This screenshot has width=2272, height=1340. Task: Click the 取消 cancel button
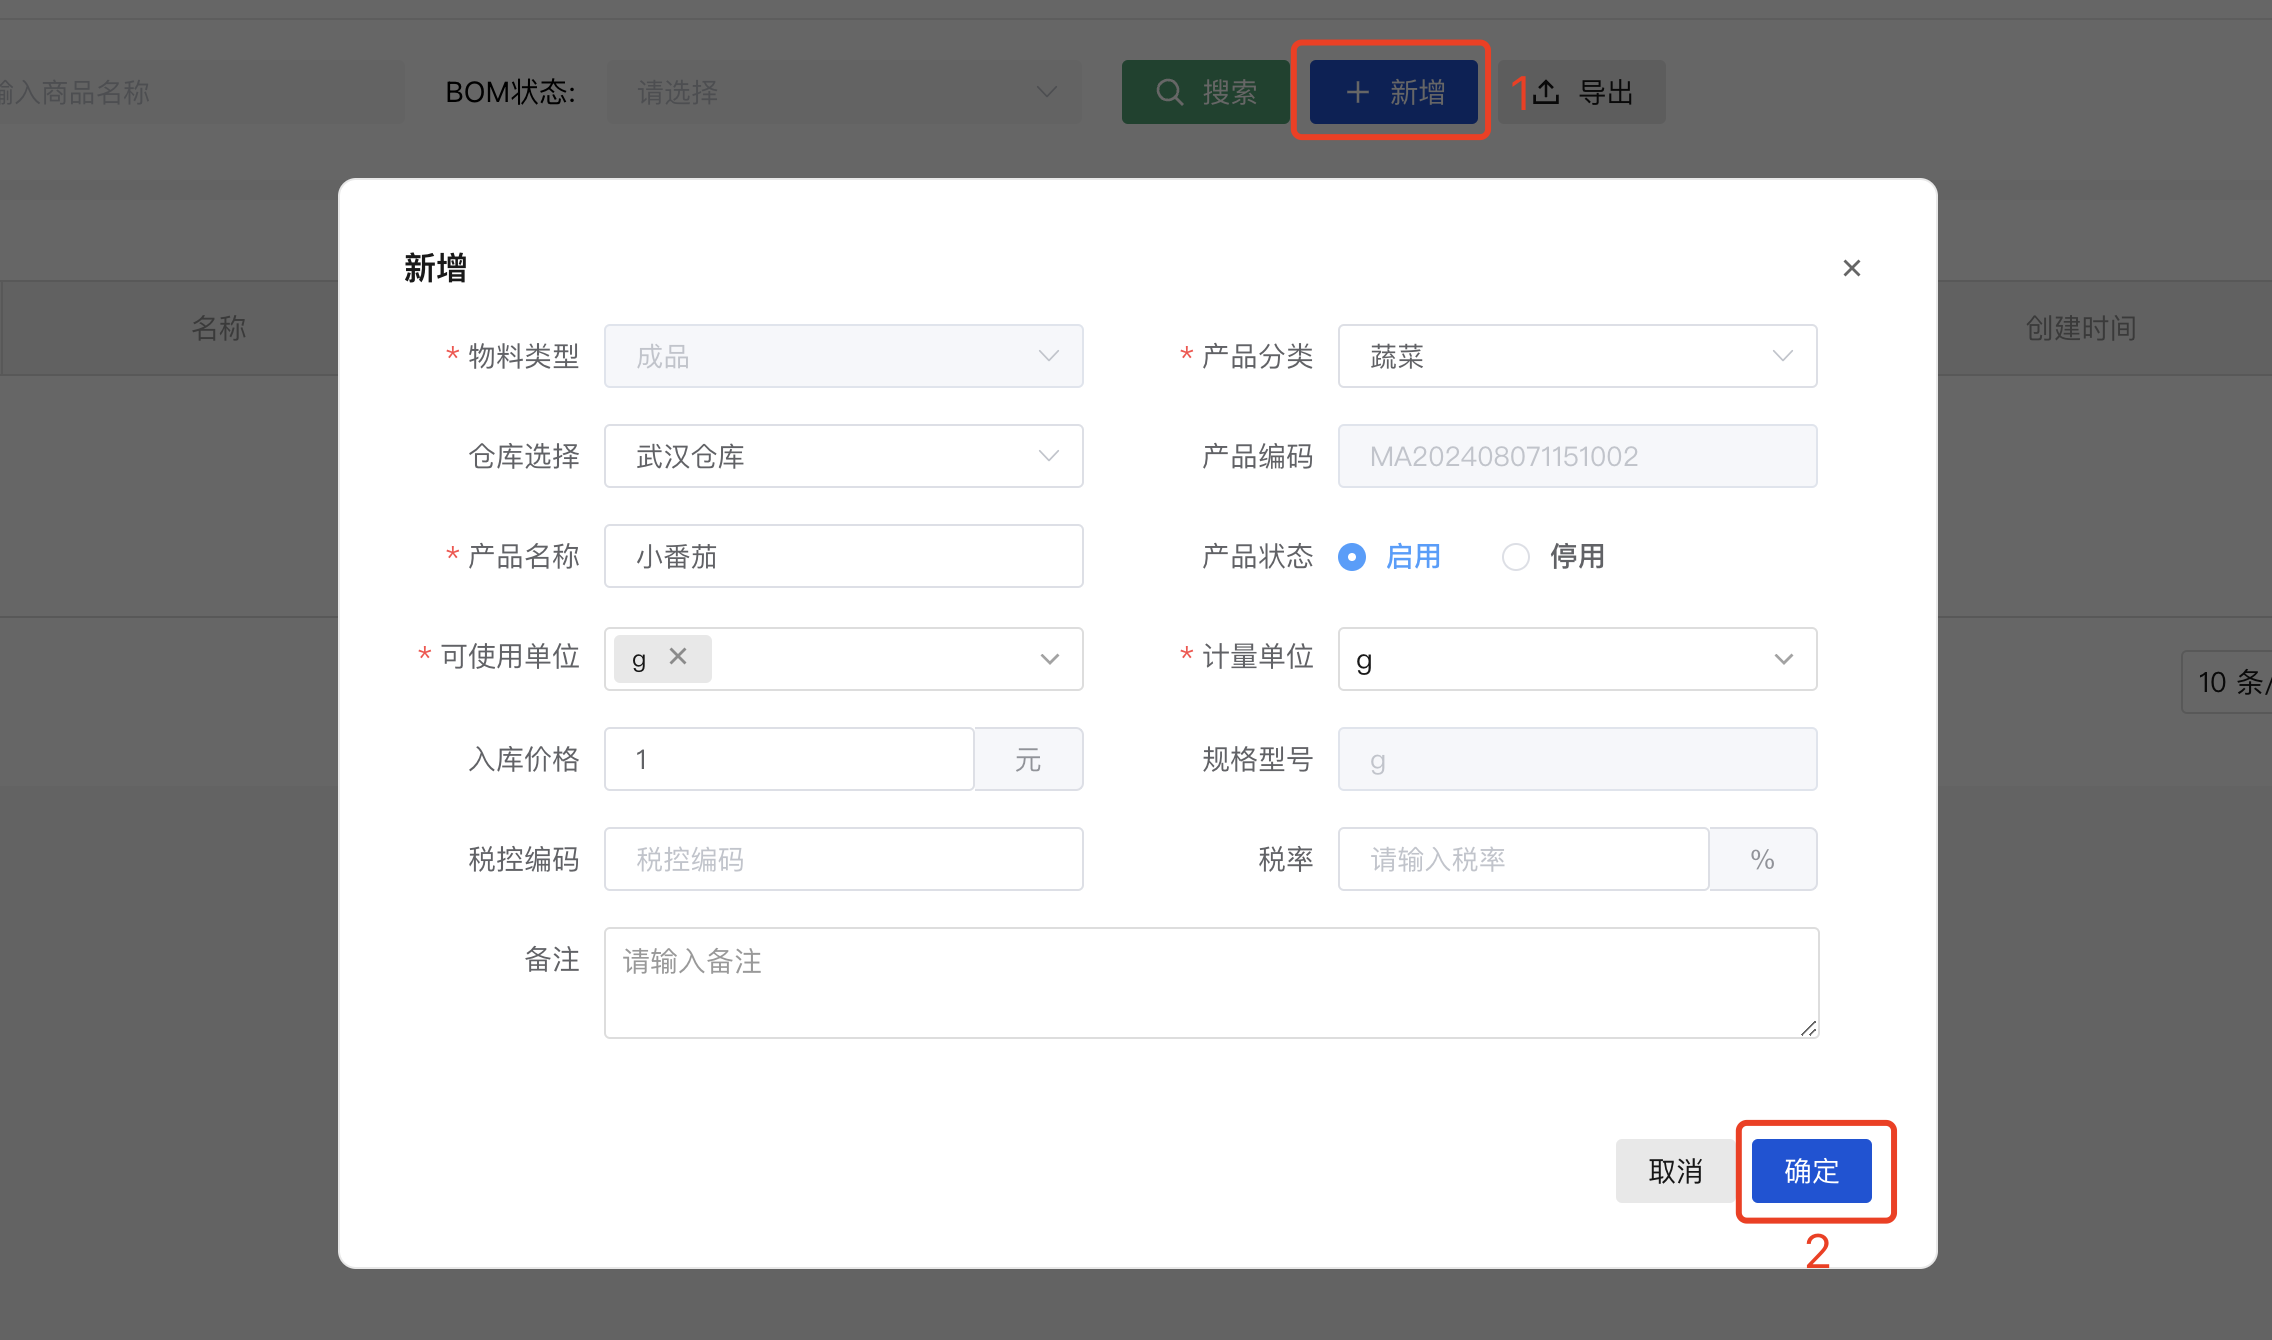point(1675,1171)
